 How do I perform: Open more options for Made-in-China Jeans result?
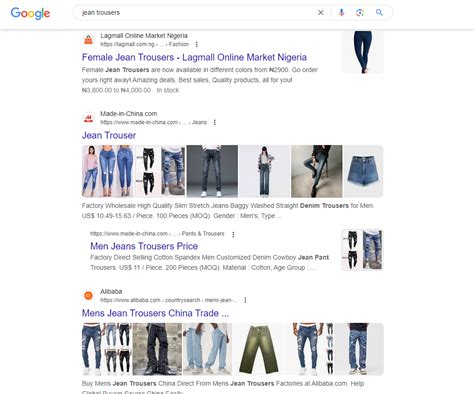pos(215,122)
